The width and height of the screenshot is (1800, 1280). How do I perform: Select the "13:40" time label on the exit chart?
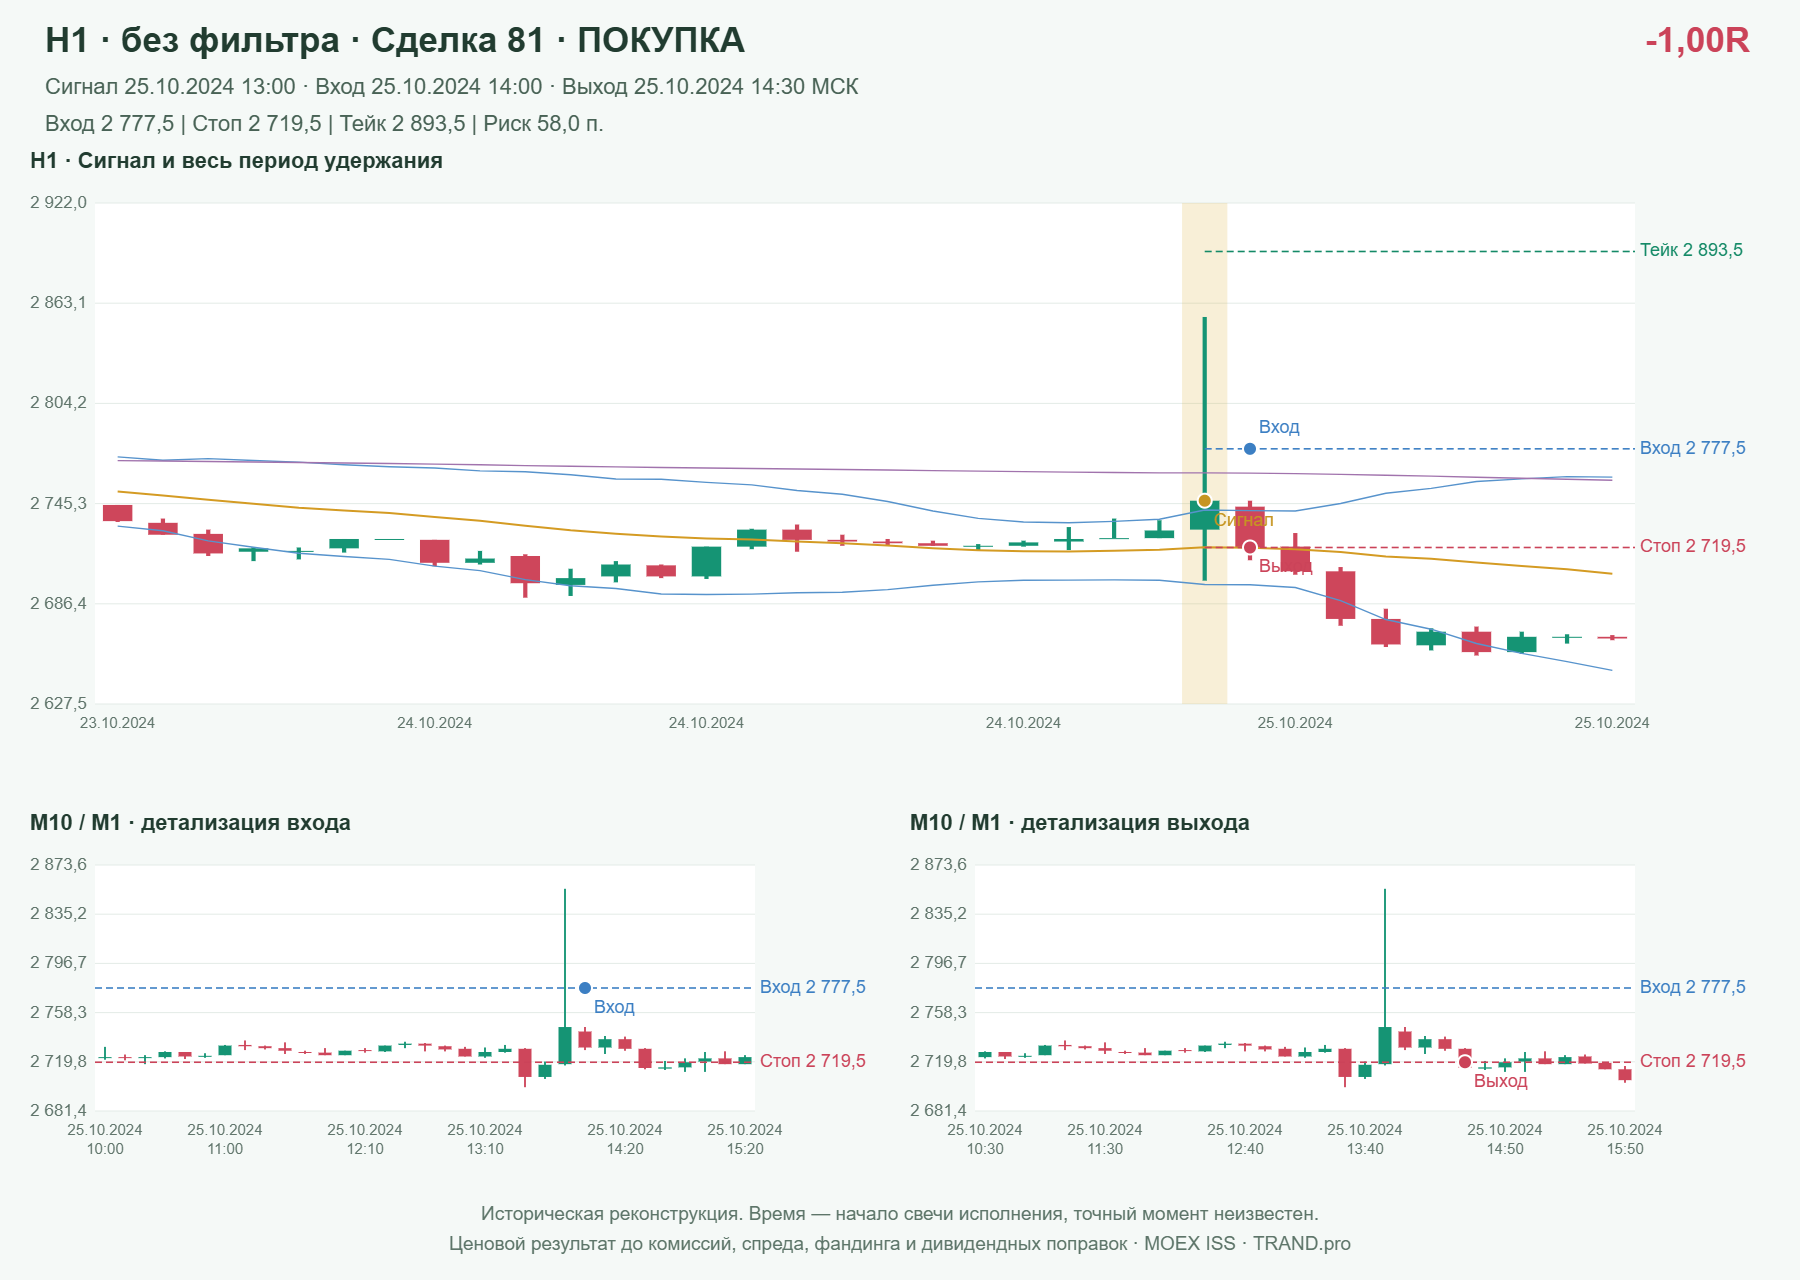(1365, 1149)
